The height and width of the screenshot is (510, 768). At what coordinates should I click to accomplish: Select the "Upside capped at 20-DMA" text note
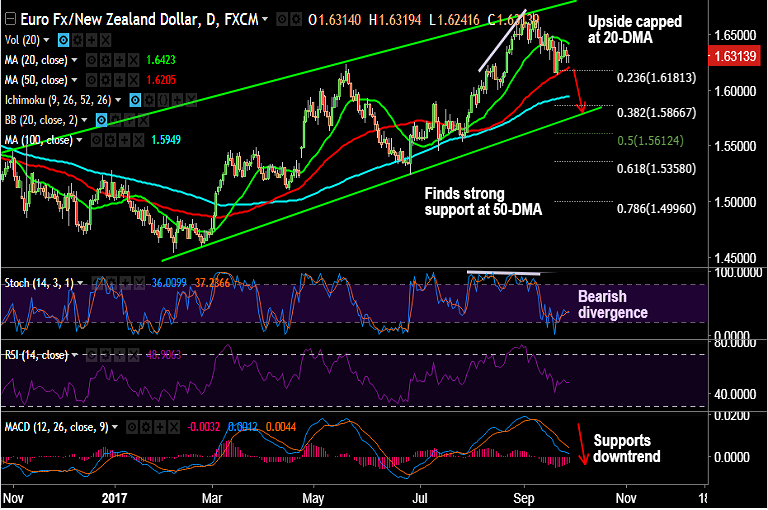pos(635,29)
